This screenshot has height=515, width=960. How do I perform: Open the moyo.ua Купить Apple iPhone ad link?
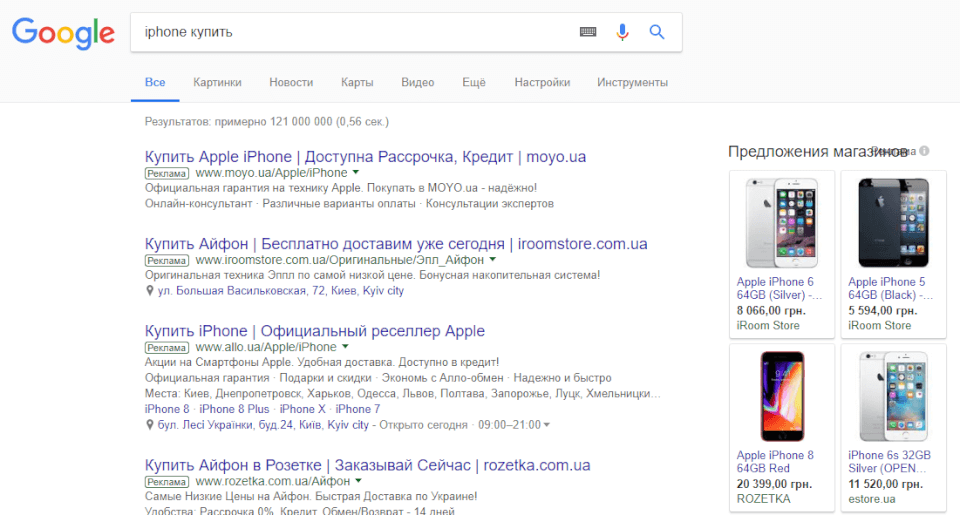pos(365,157)
